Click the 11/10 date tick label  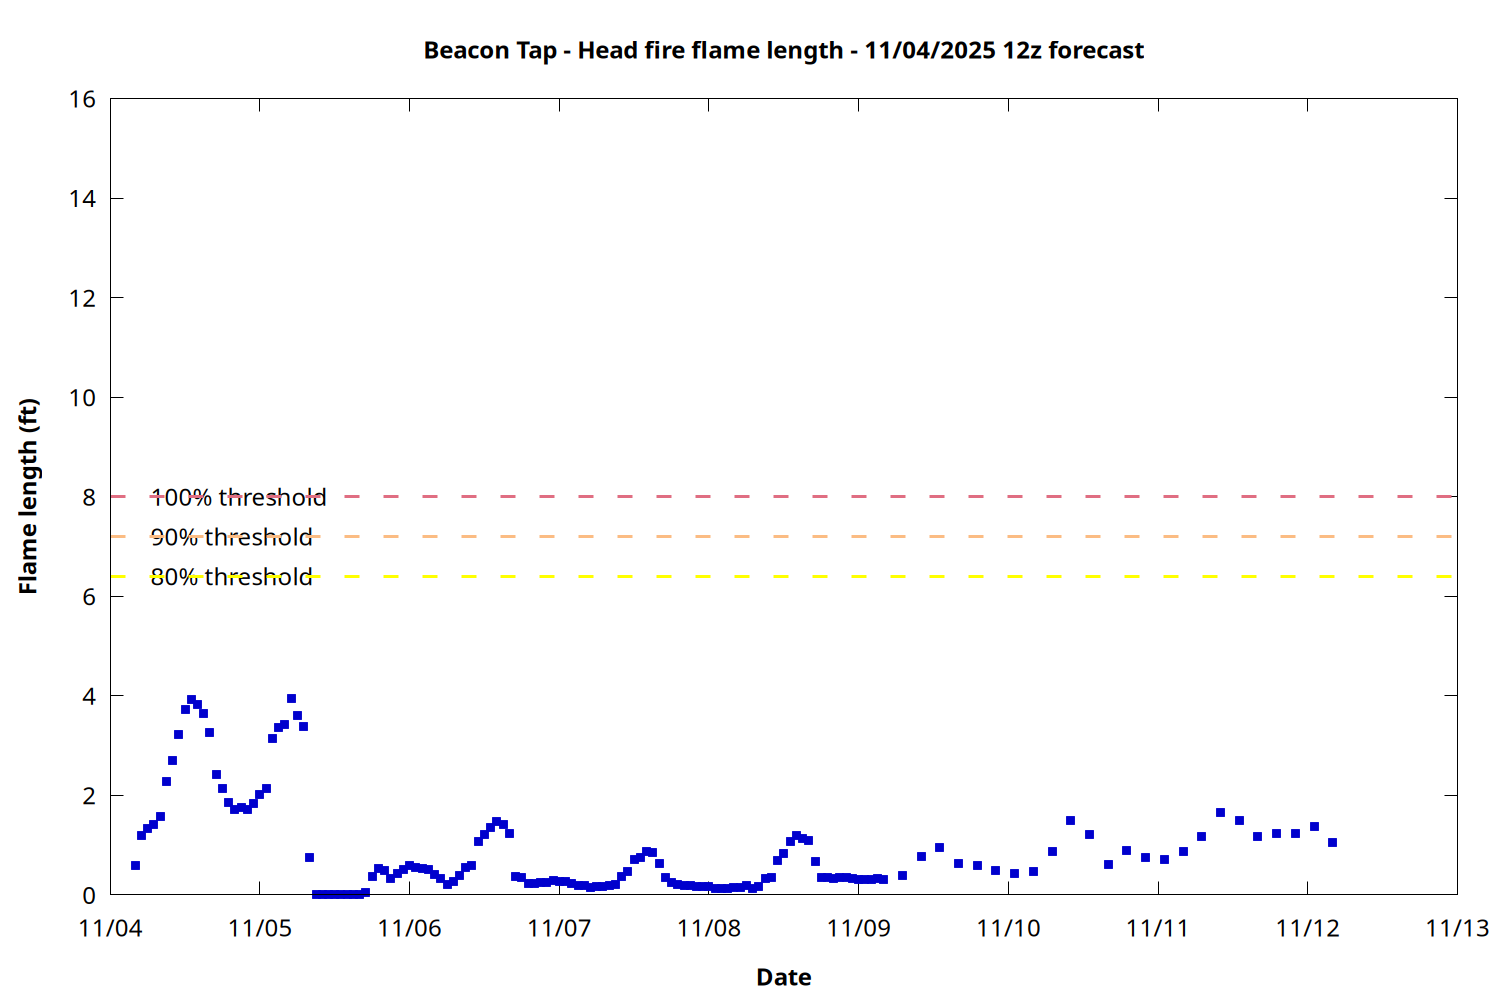pos(1008,928)
